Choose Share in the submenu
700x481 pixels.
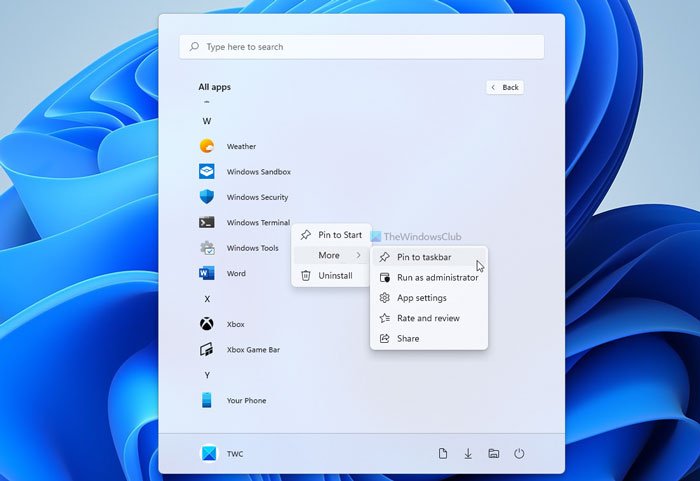pyautogui.click(x=429, y=338)
